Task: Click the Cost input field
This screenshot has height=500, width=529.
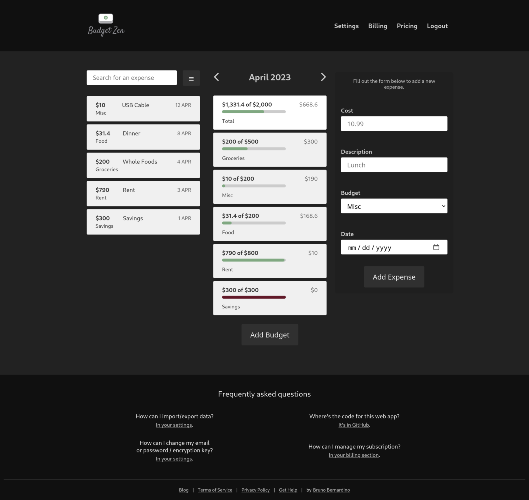Action: 394,124
